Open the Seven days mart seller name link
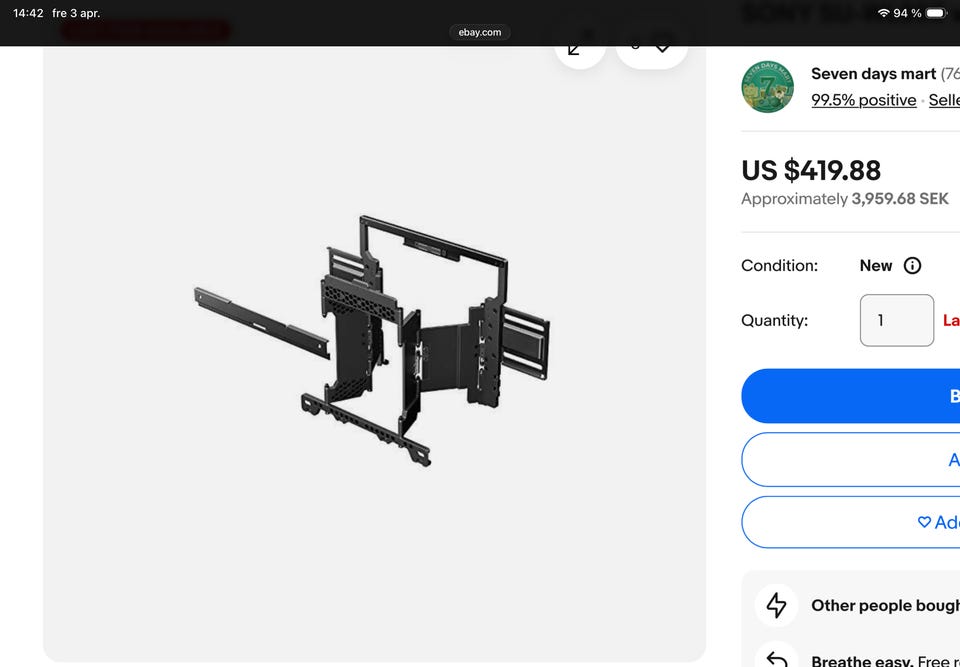960x667 pixels. (873, 73)
